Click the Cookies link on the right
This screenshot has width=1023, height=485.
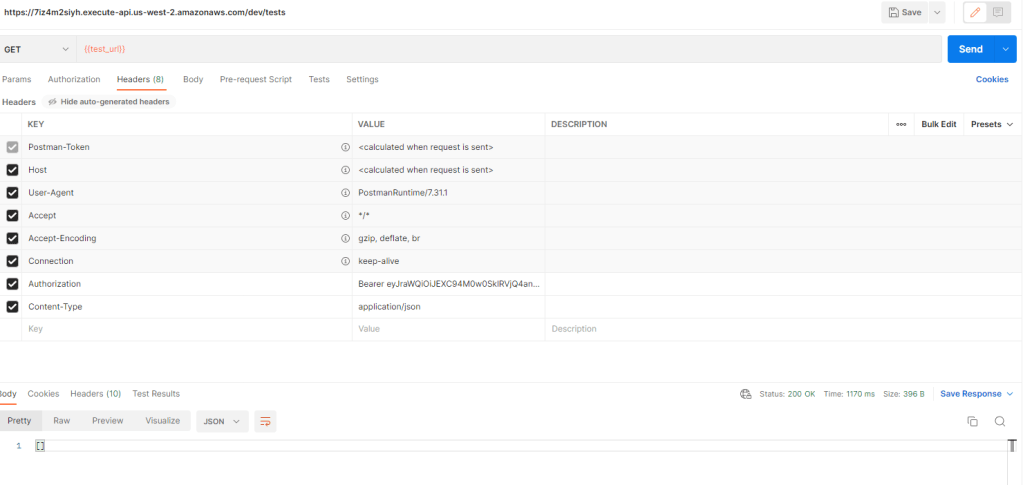click(x=991, y=79)
